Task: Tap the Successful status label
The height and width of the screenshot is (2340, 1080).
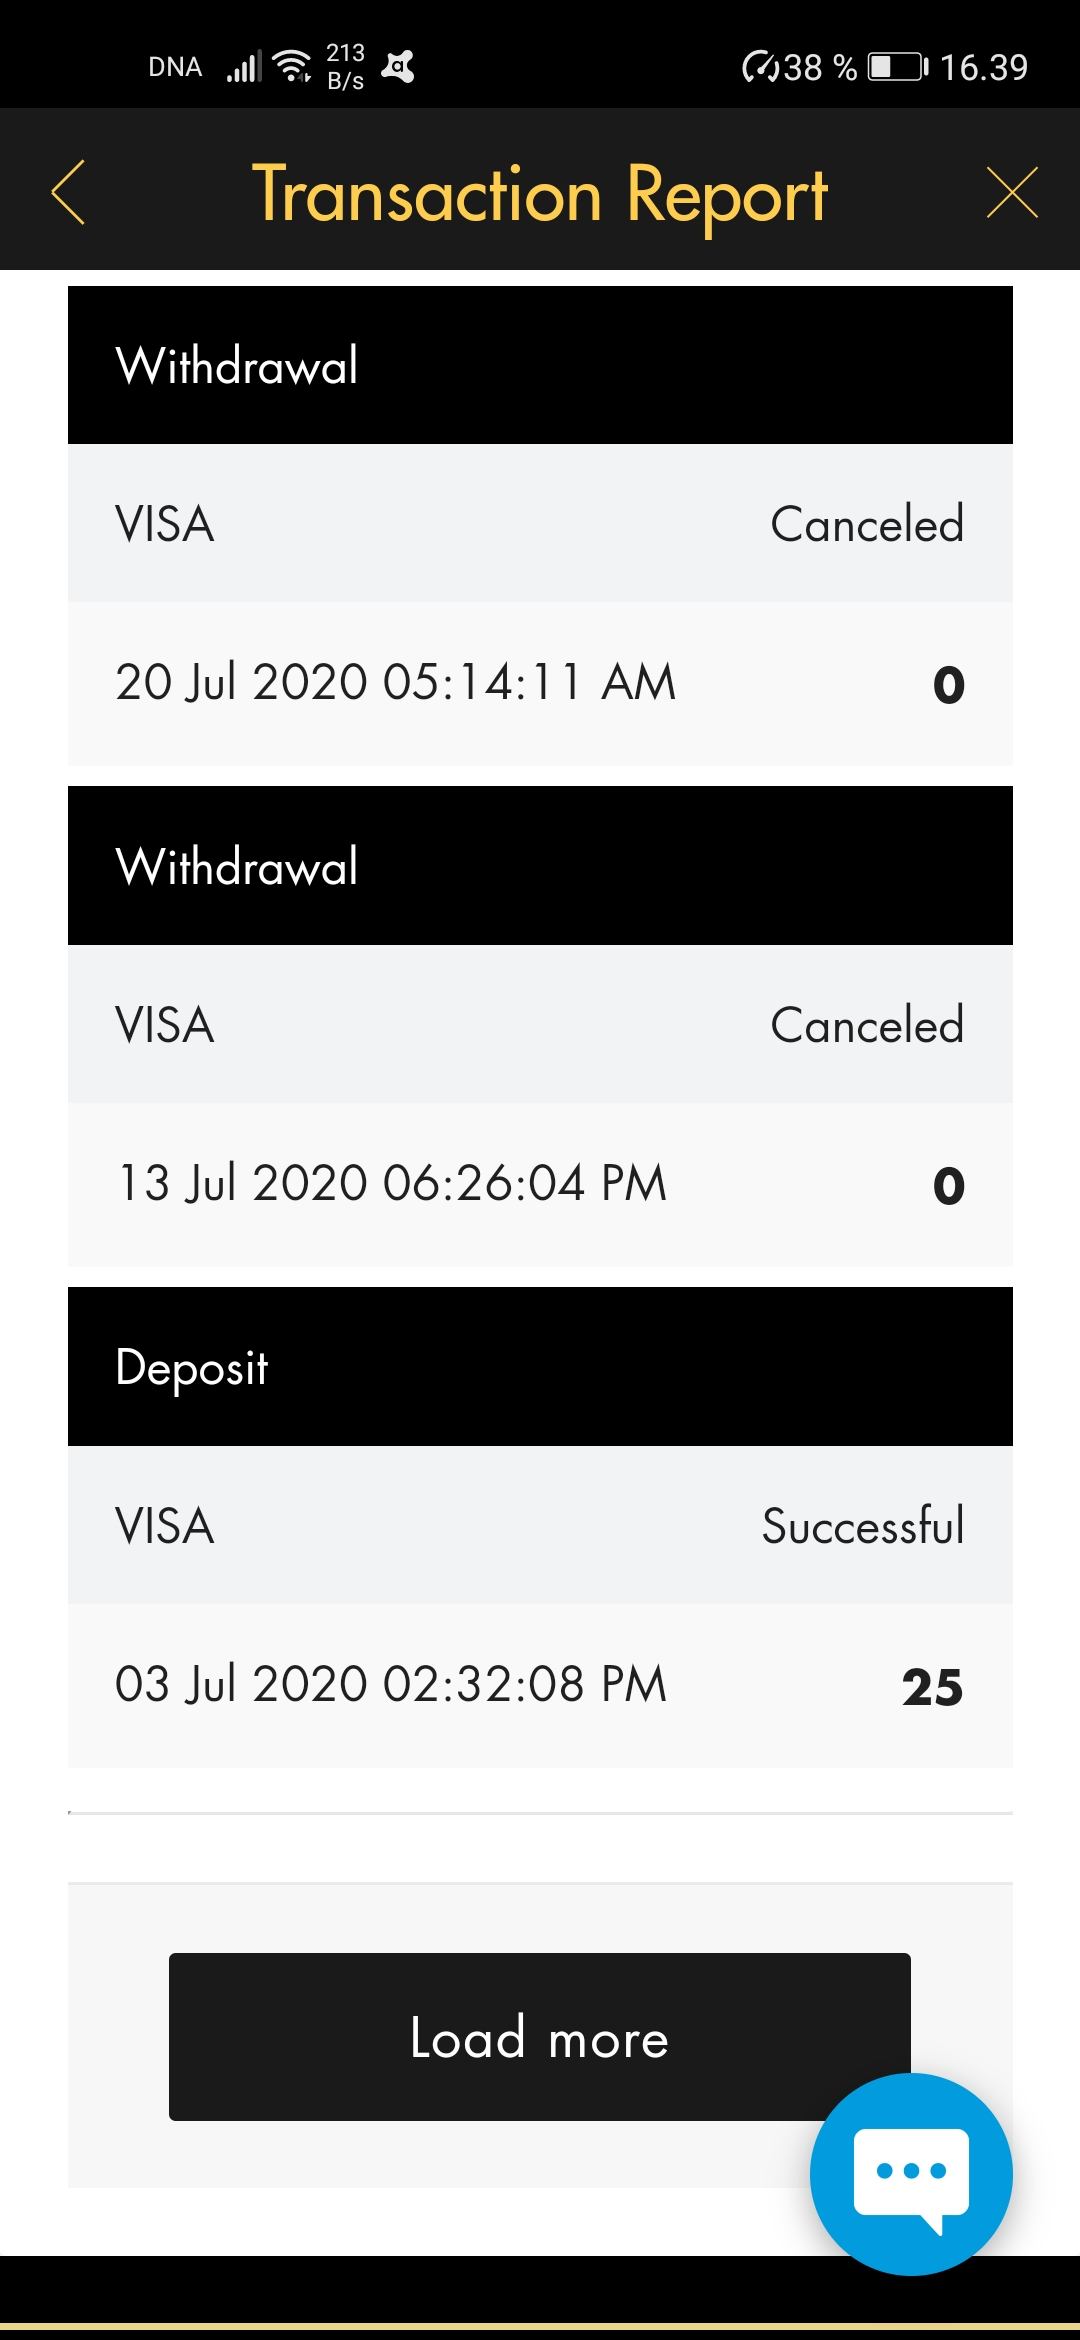Action: click(x=863, y=1526)
